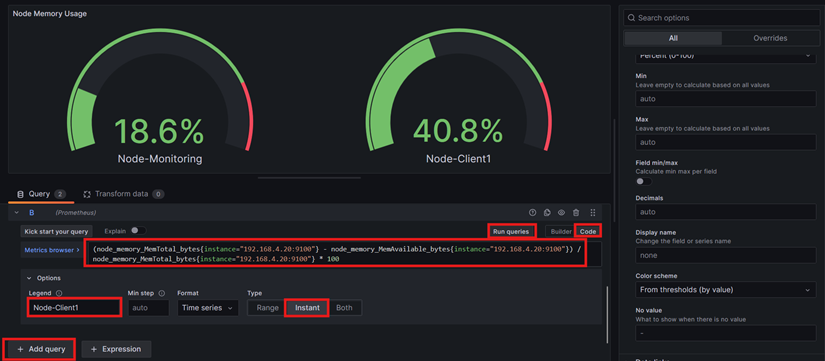Click Kick start your query
Viewport: 825px width, 361px height.
coord(57,232)
